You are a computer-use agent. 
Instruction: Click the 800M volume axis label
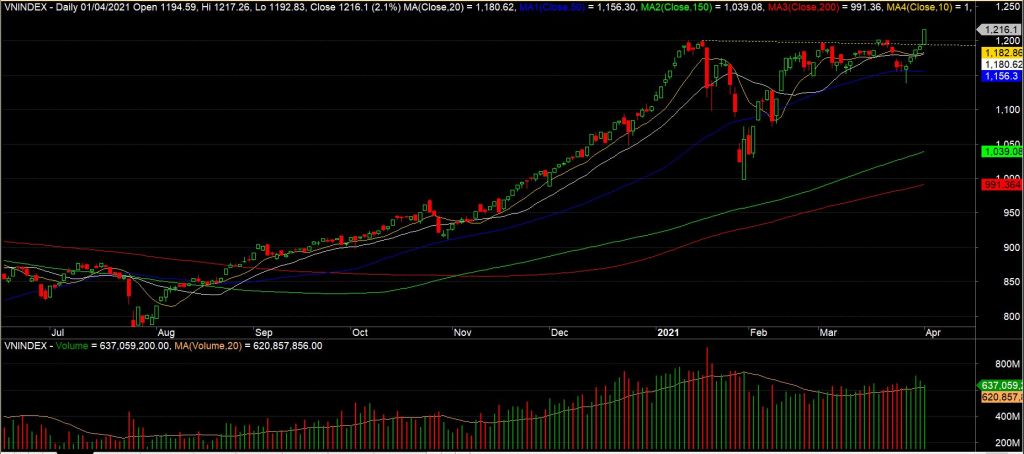pyautogui.click(x=1010, y=363)
